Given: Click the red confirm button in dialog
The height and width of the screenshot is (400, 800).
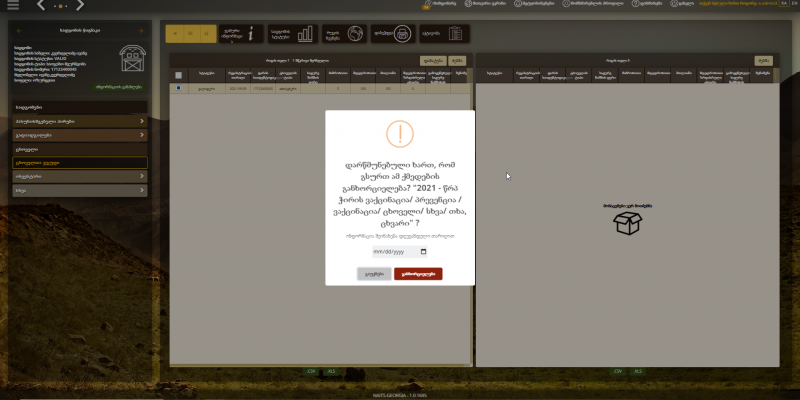Looking at the screenshot, I should [x=418, y=274].
